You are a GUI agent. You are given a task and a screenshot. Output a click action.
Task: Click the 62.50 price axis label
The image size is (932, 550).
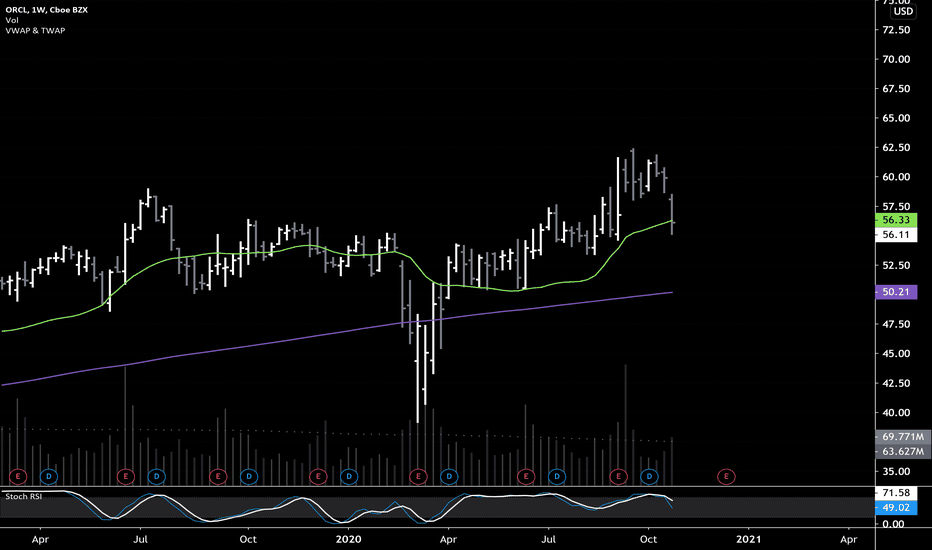click(896, 147)
